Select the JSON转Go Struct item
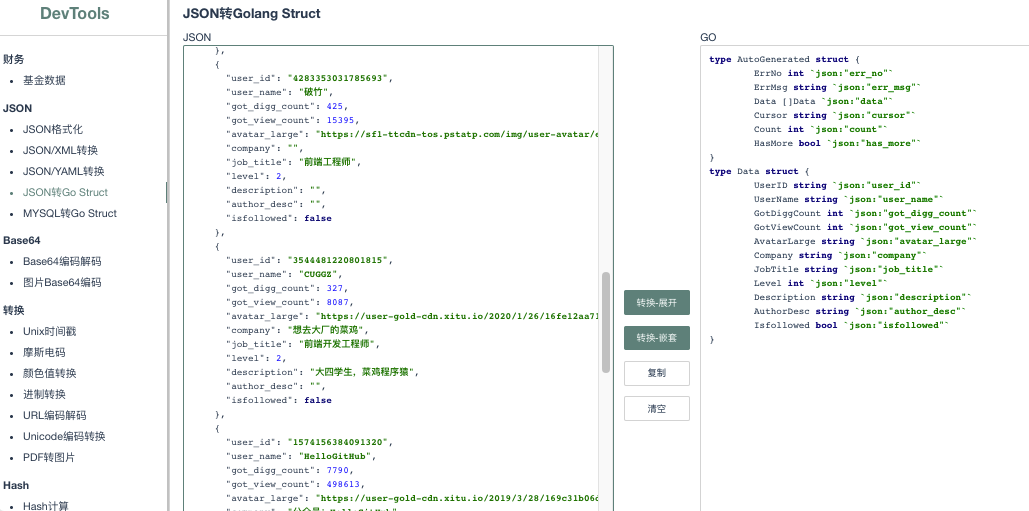Screen dimensions: 1029x511 click(x=66, y=193)
